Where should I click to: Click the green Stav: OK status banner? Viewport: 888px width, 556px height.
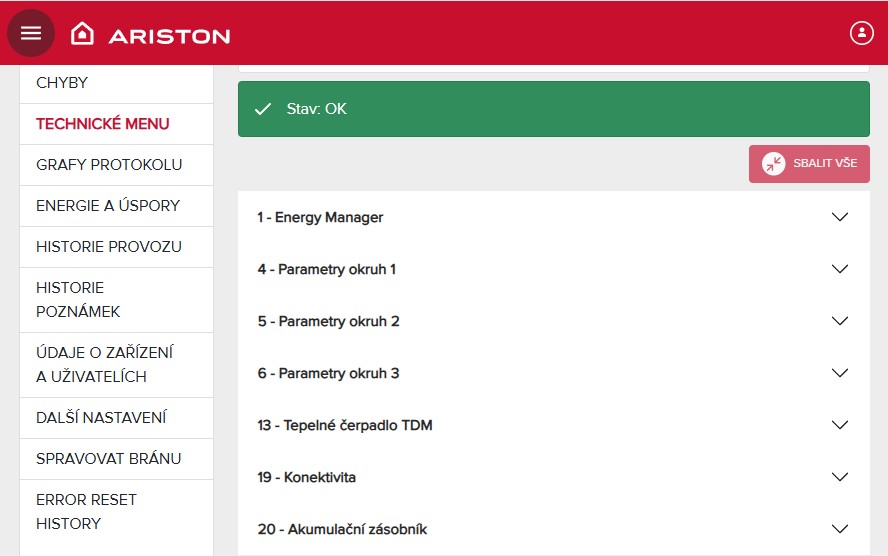tap(553, 109)
